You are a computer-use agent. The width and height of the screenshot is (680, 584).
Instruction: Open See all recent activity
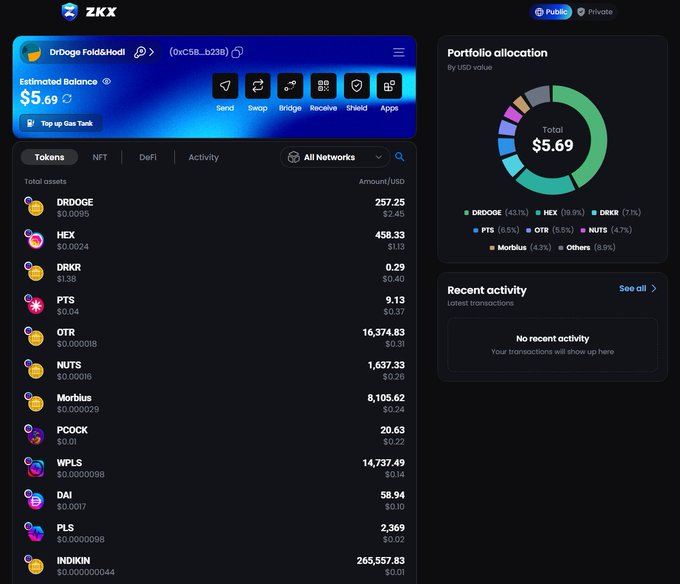pos(638,288)
